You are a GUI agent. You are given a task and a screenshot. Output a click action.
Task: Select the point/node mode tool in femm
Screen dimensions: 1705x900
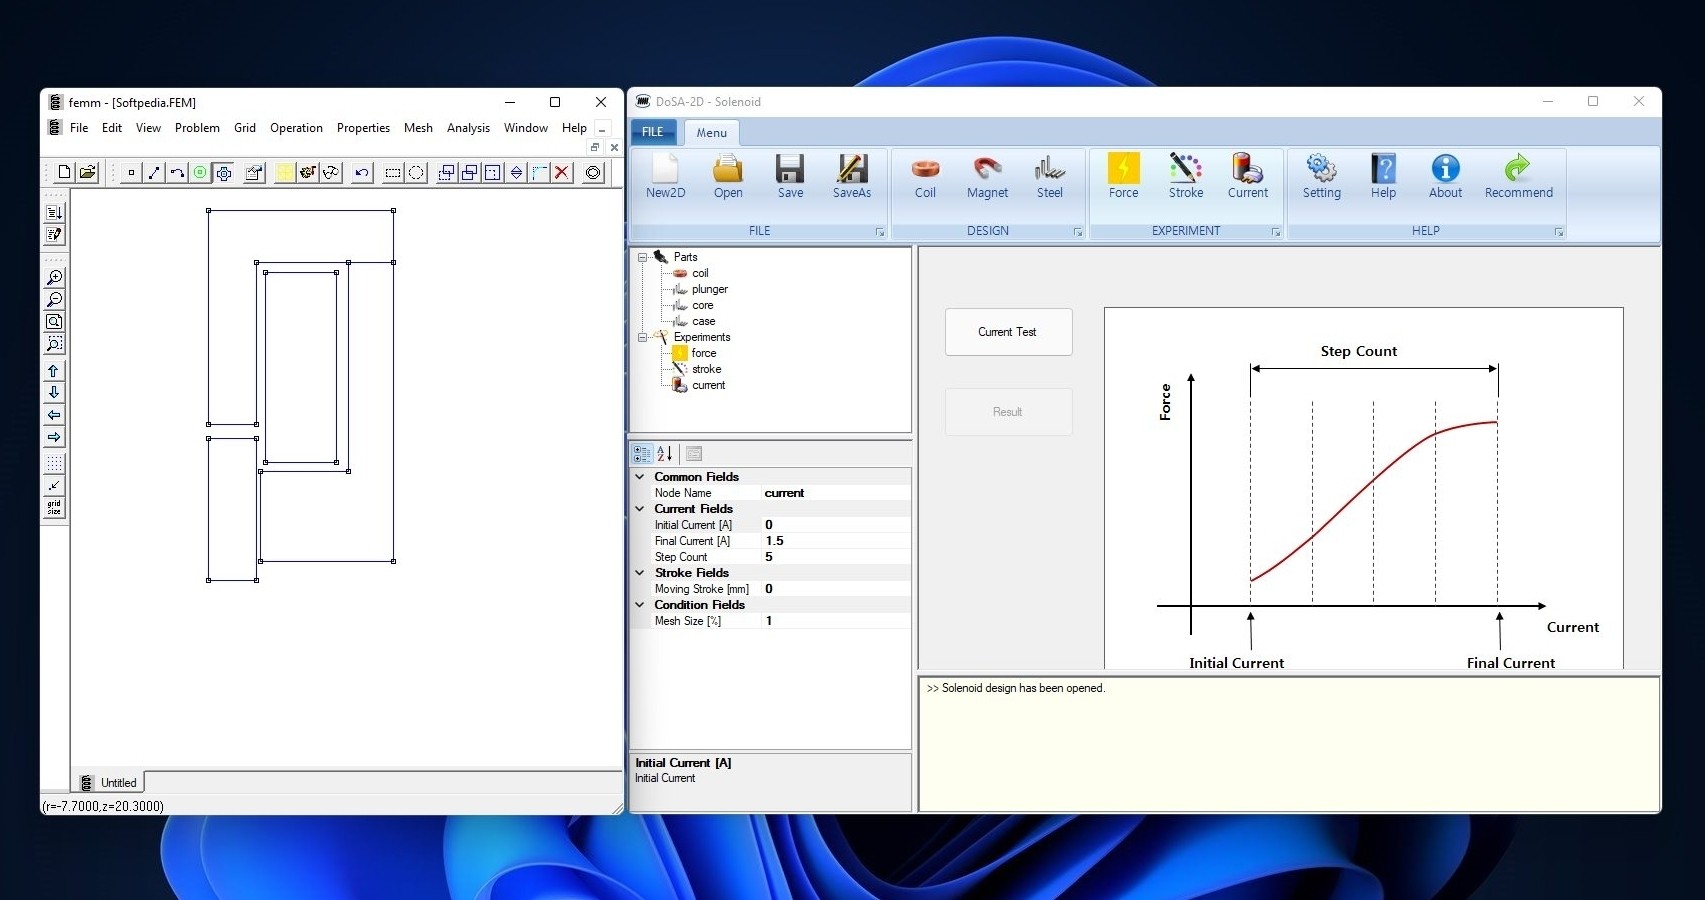click(131, 172)
